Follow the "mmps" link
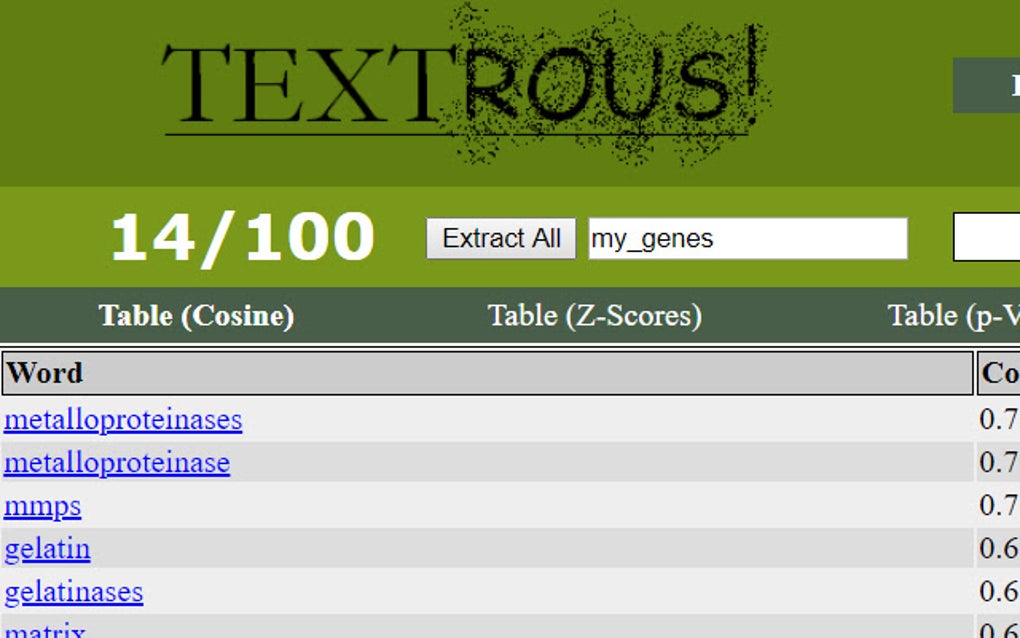1020x638 pixels. tap(43, 506)
